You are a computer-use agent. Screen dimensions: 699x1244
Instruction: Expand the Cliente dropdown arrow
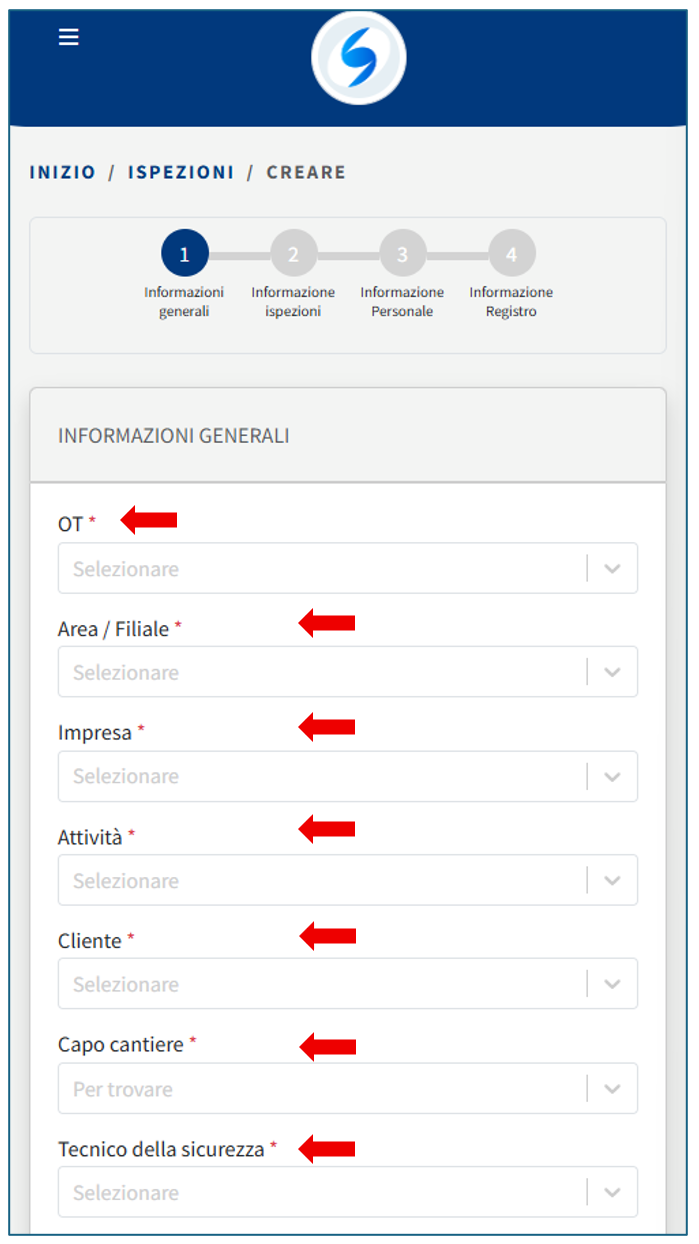[612, 984]
